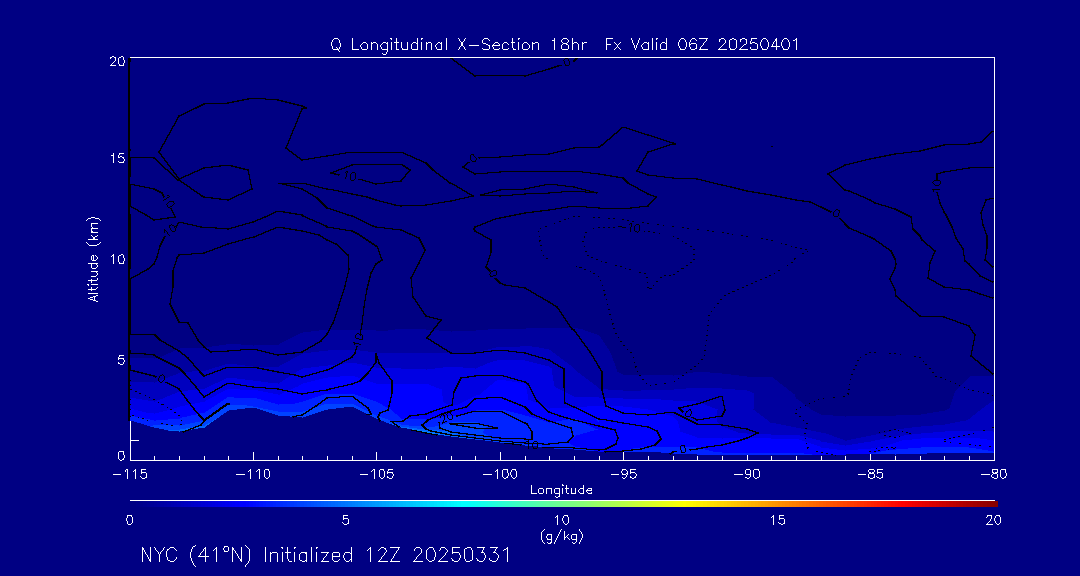Click the longitude tick label -115

(129, 475)
